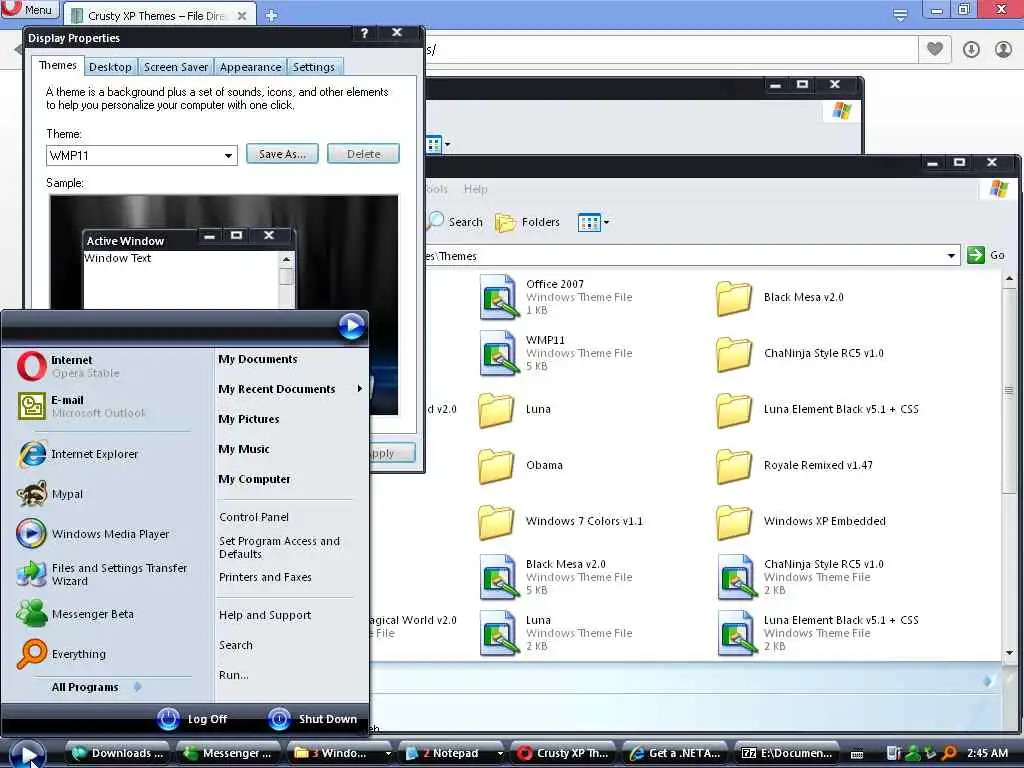Click Display Properties help question button
The width and height of the screenshot is (1024, 768).
click(x=364, y=33)
